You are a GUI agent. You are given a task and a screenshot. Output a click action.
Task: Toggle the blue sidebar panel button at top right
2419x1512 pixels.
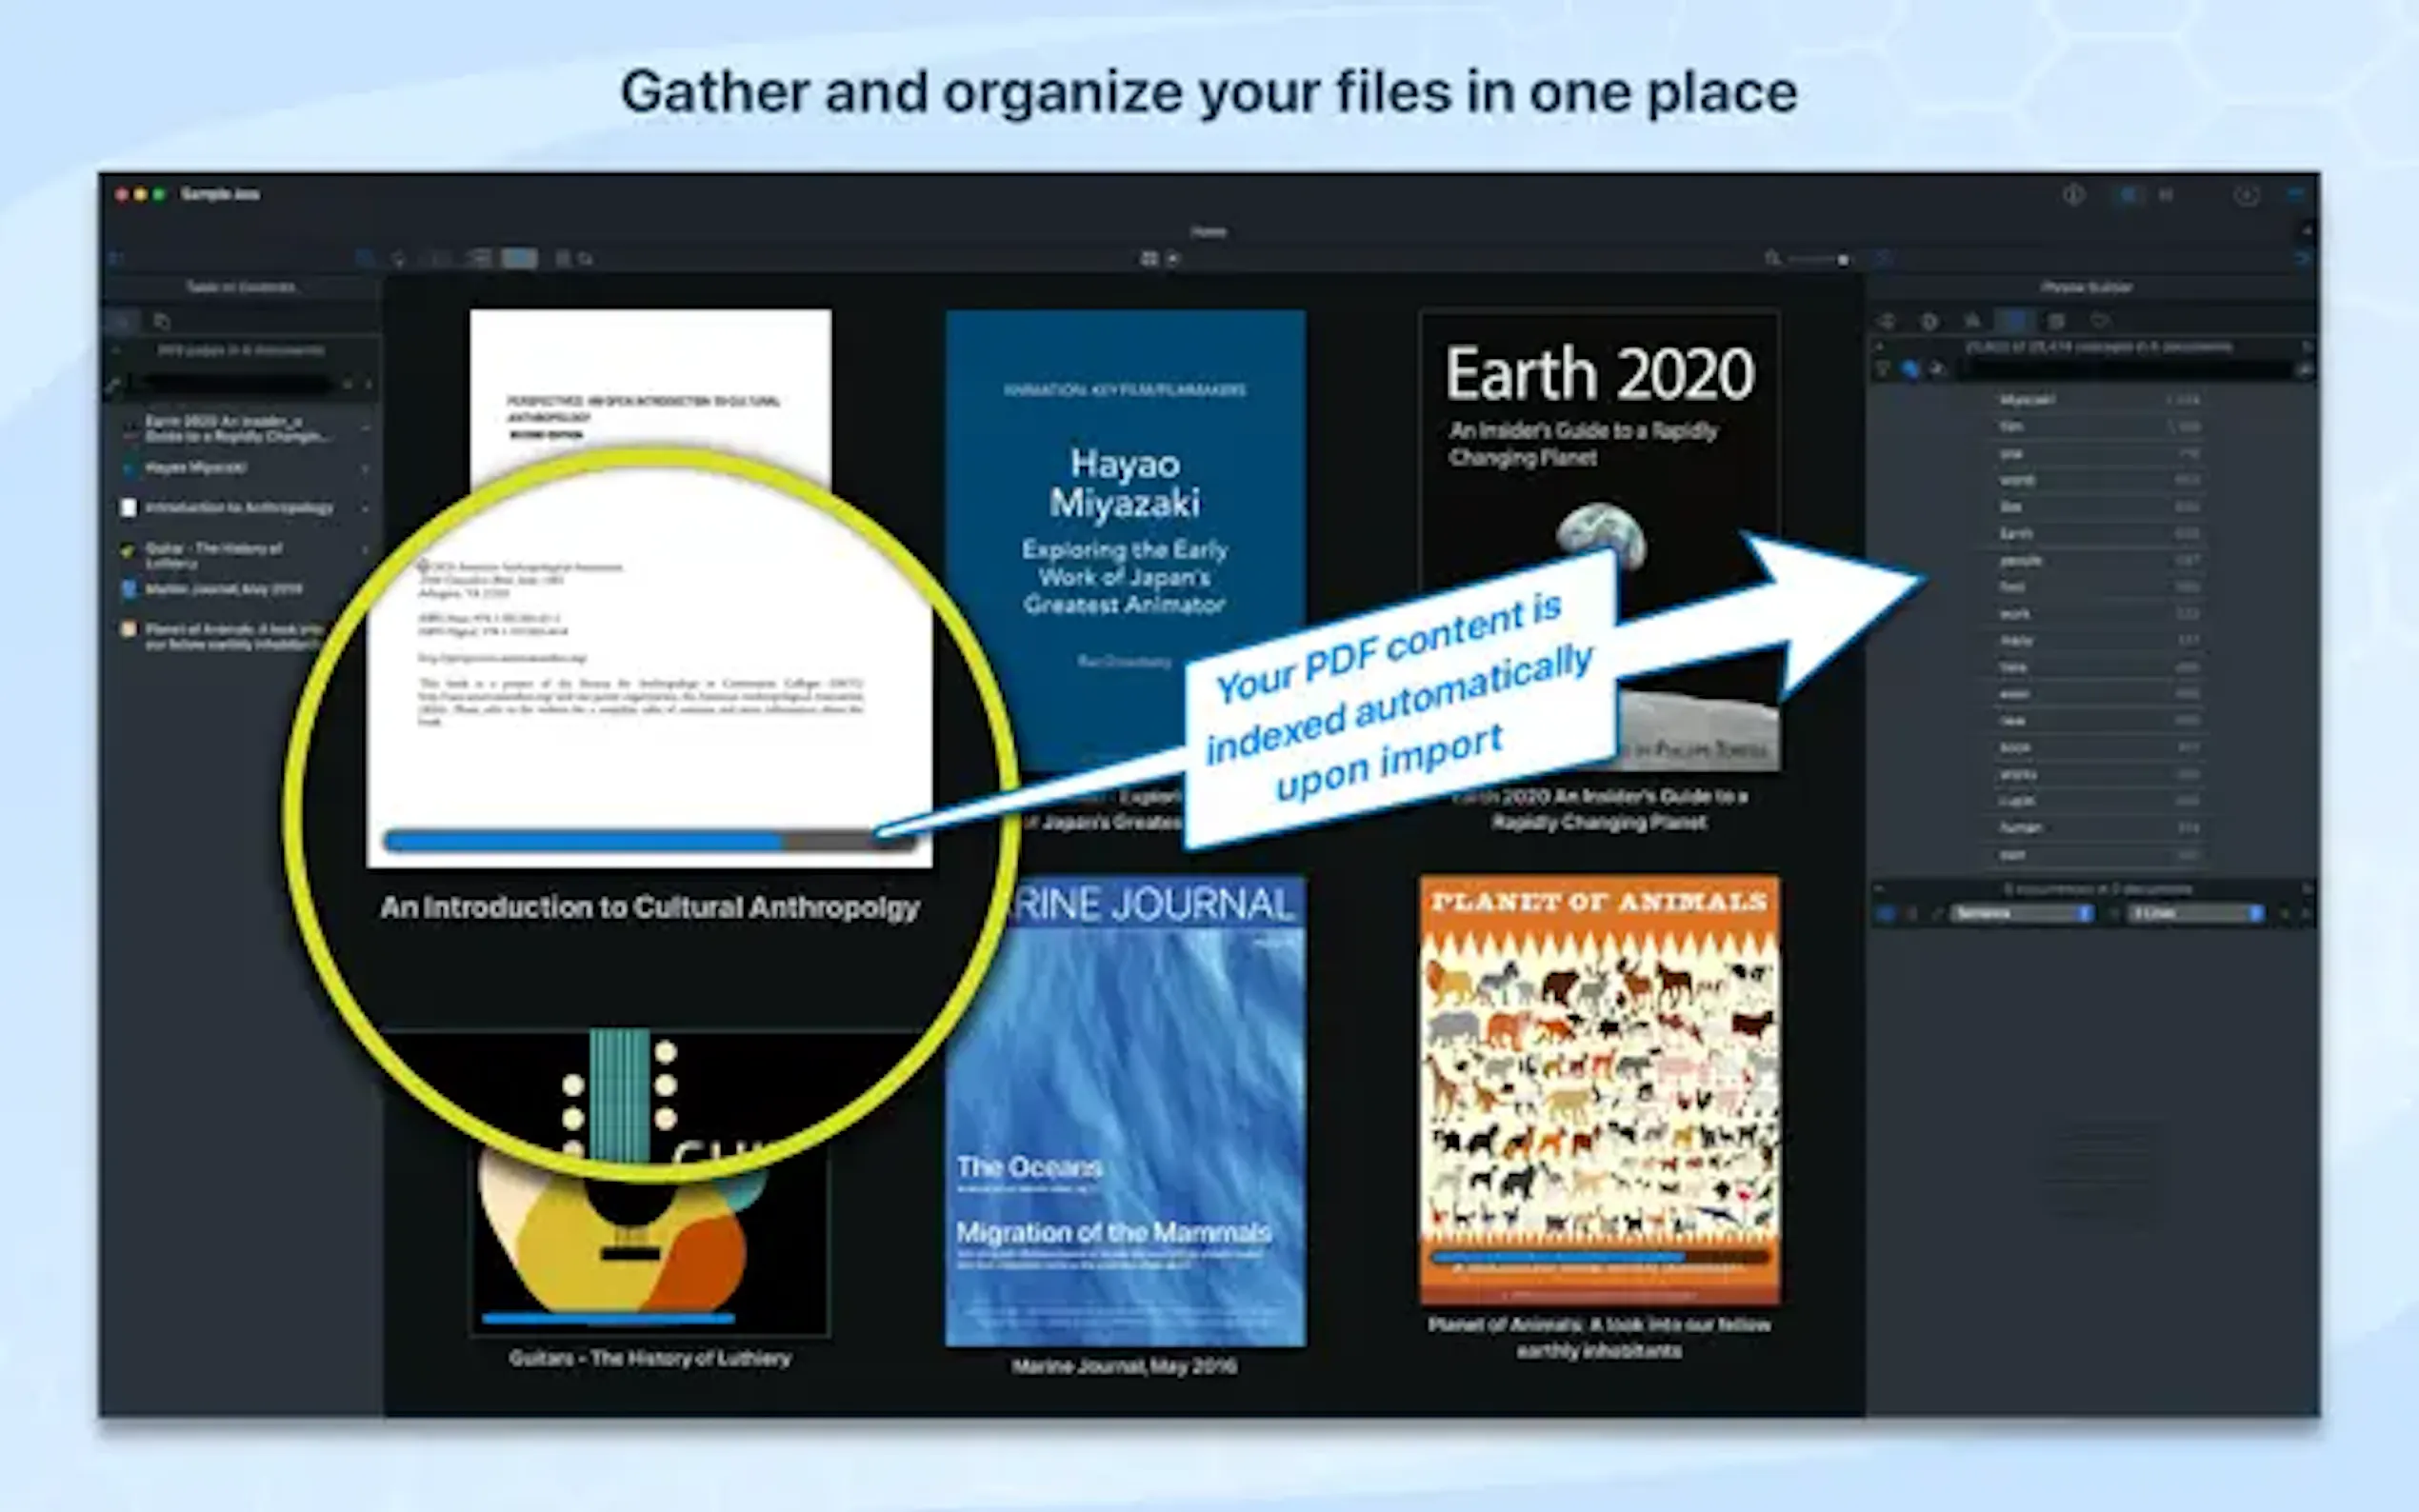(2296, 195)
